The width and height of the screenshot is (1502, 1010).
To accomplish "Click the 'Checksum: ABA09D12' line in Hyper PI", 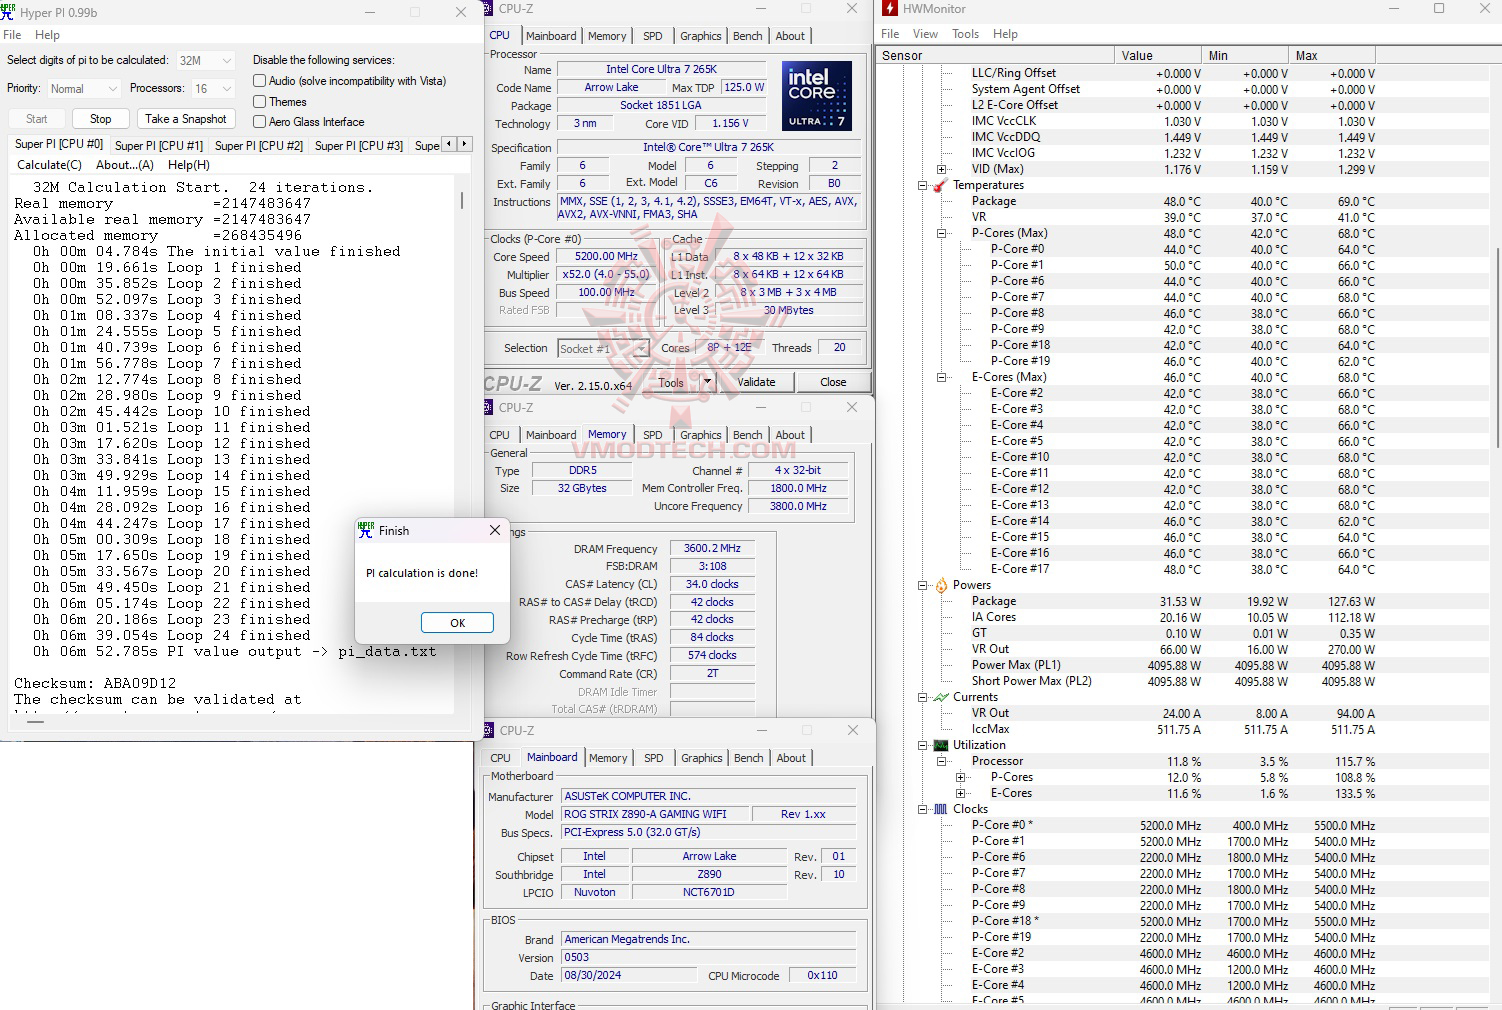I will [95, 683].
